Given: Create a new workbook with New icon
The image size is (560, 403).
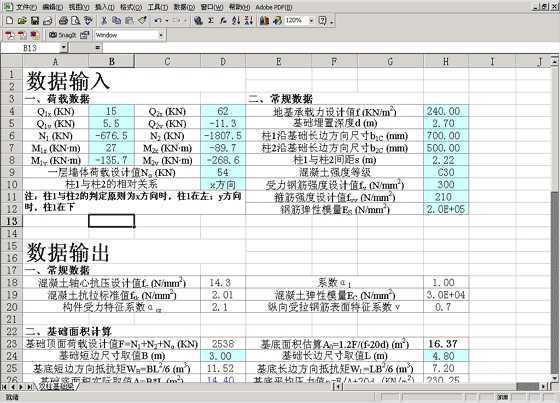Looking at the screenshot, I should click(9, 20).
